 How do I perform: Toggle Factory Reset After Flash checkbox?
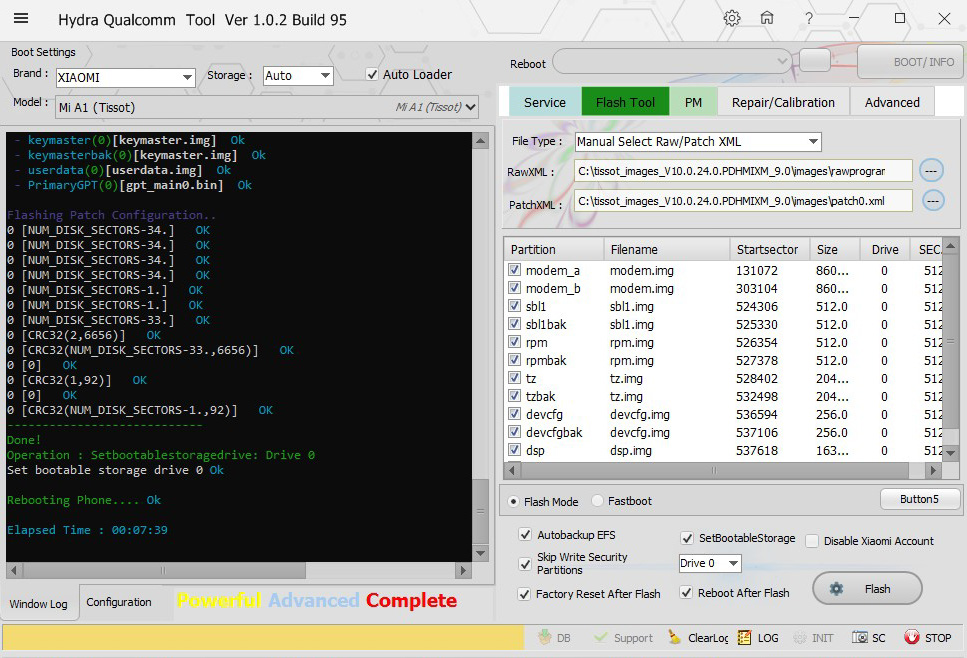[524, 594]
